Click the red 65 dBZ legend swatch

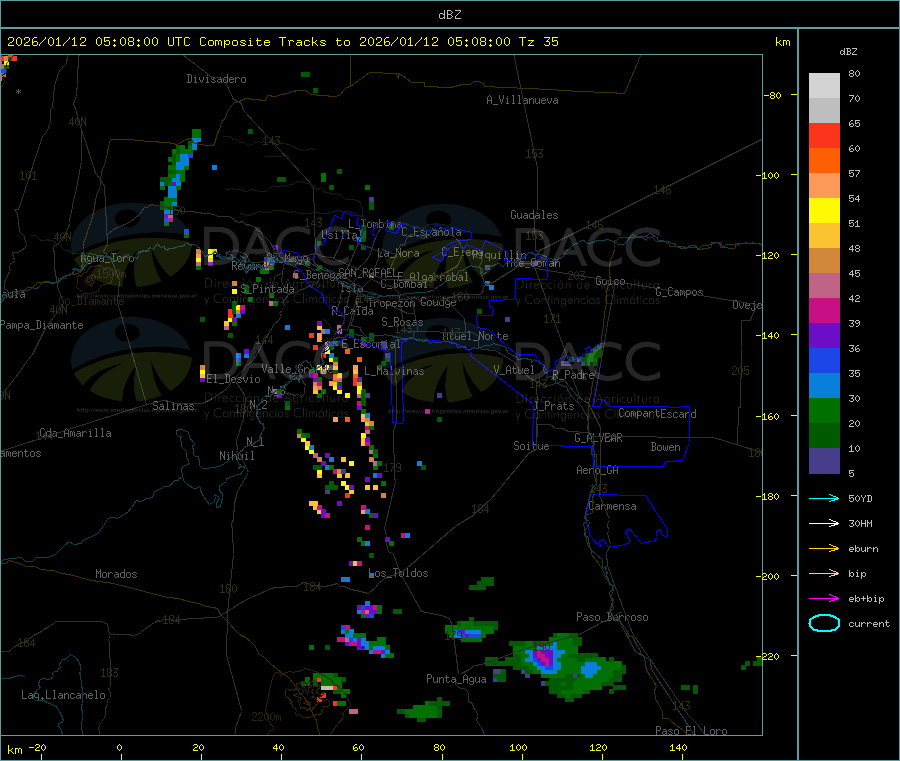(x=824, y=136)
